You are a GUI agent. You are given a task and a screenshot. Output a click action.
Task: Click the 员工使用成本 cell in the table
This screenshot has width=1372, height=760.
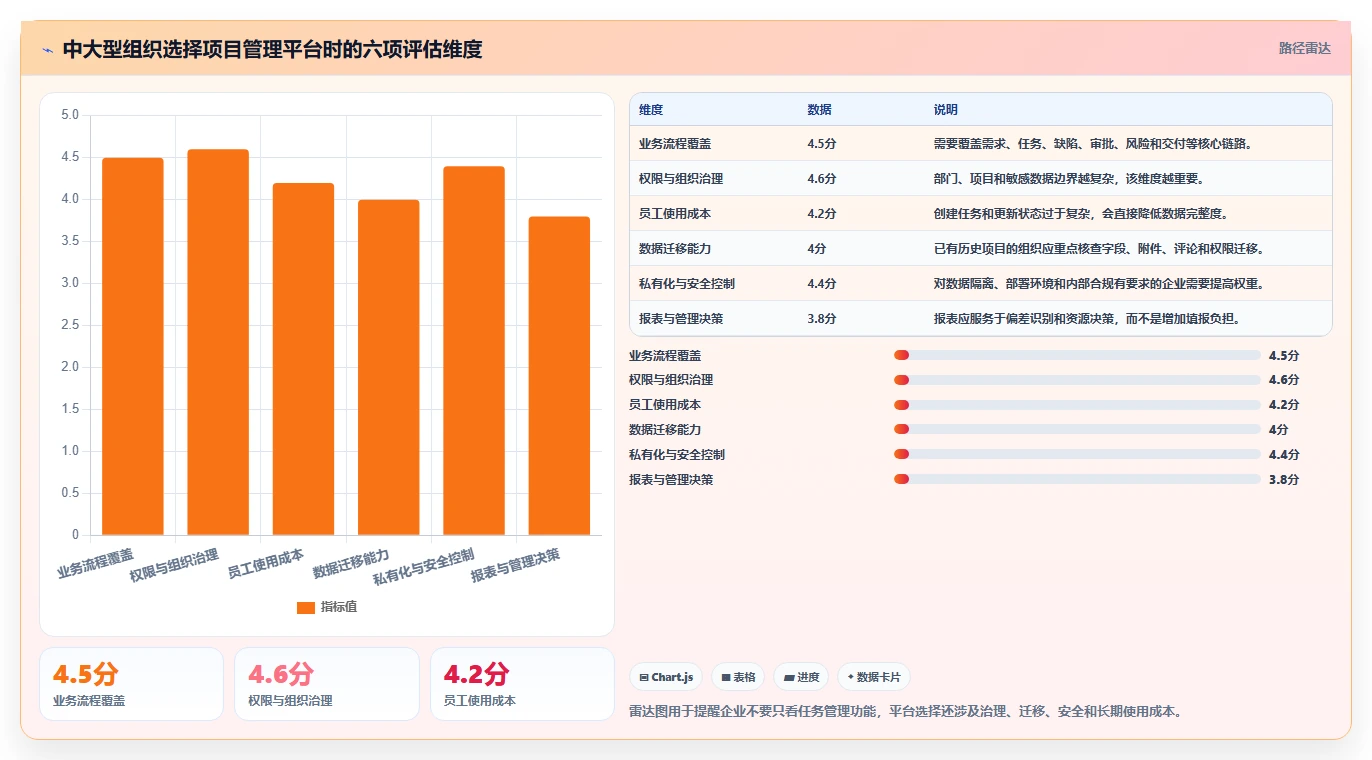[675, 214]
